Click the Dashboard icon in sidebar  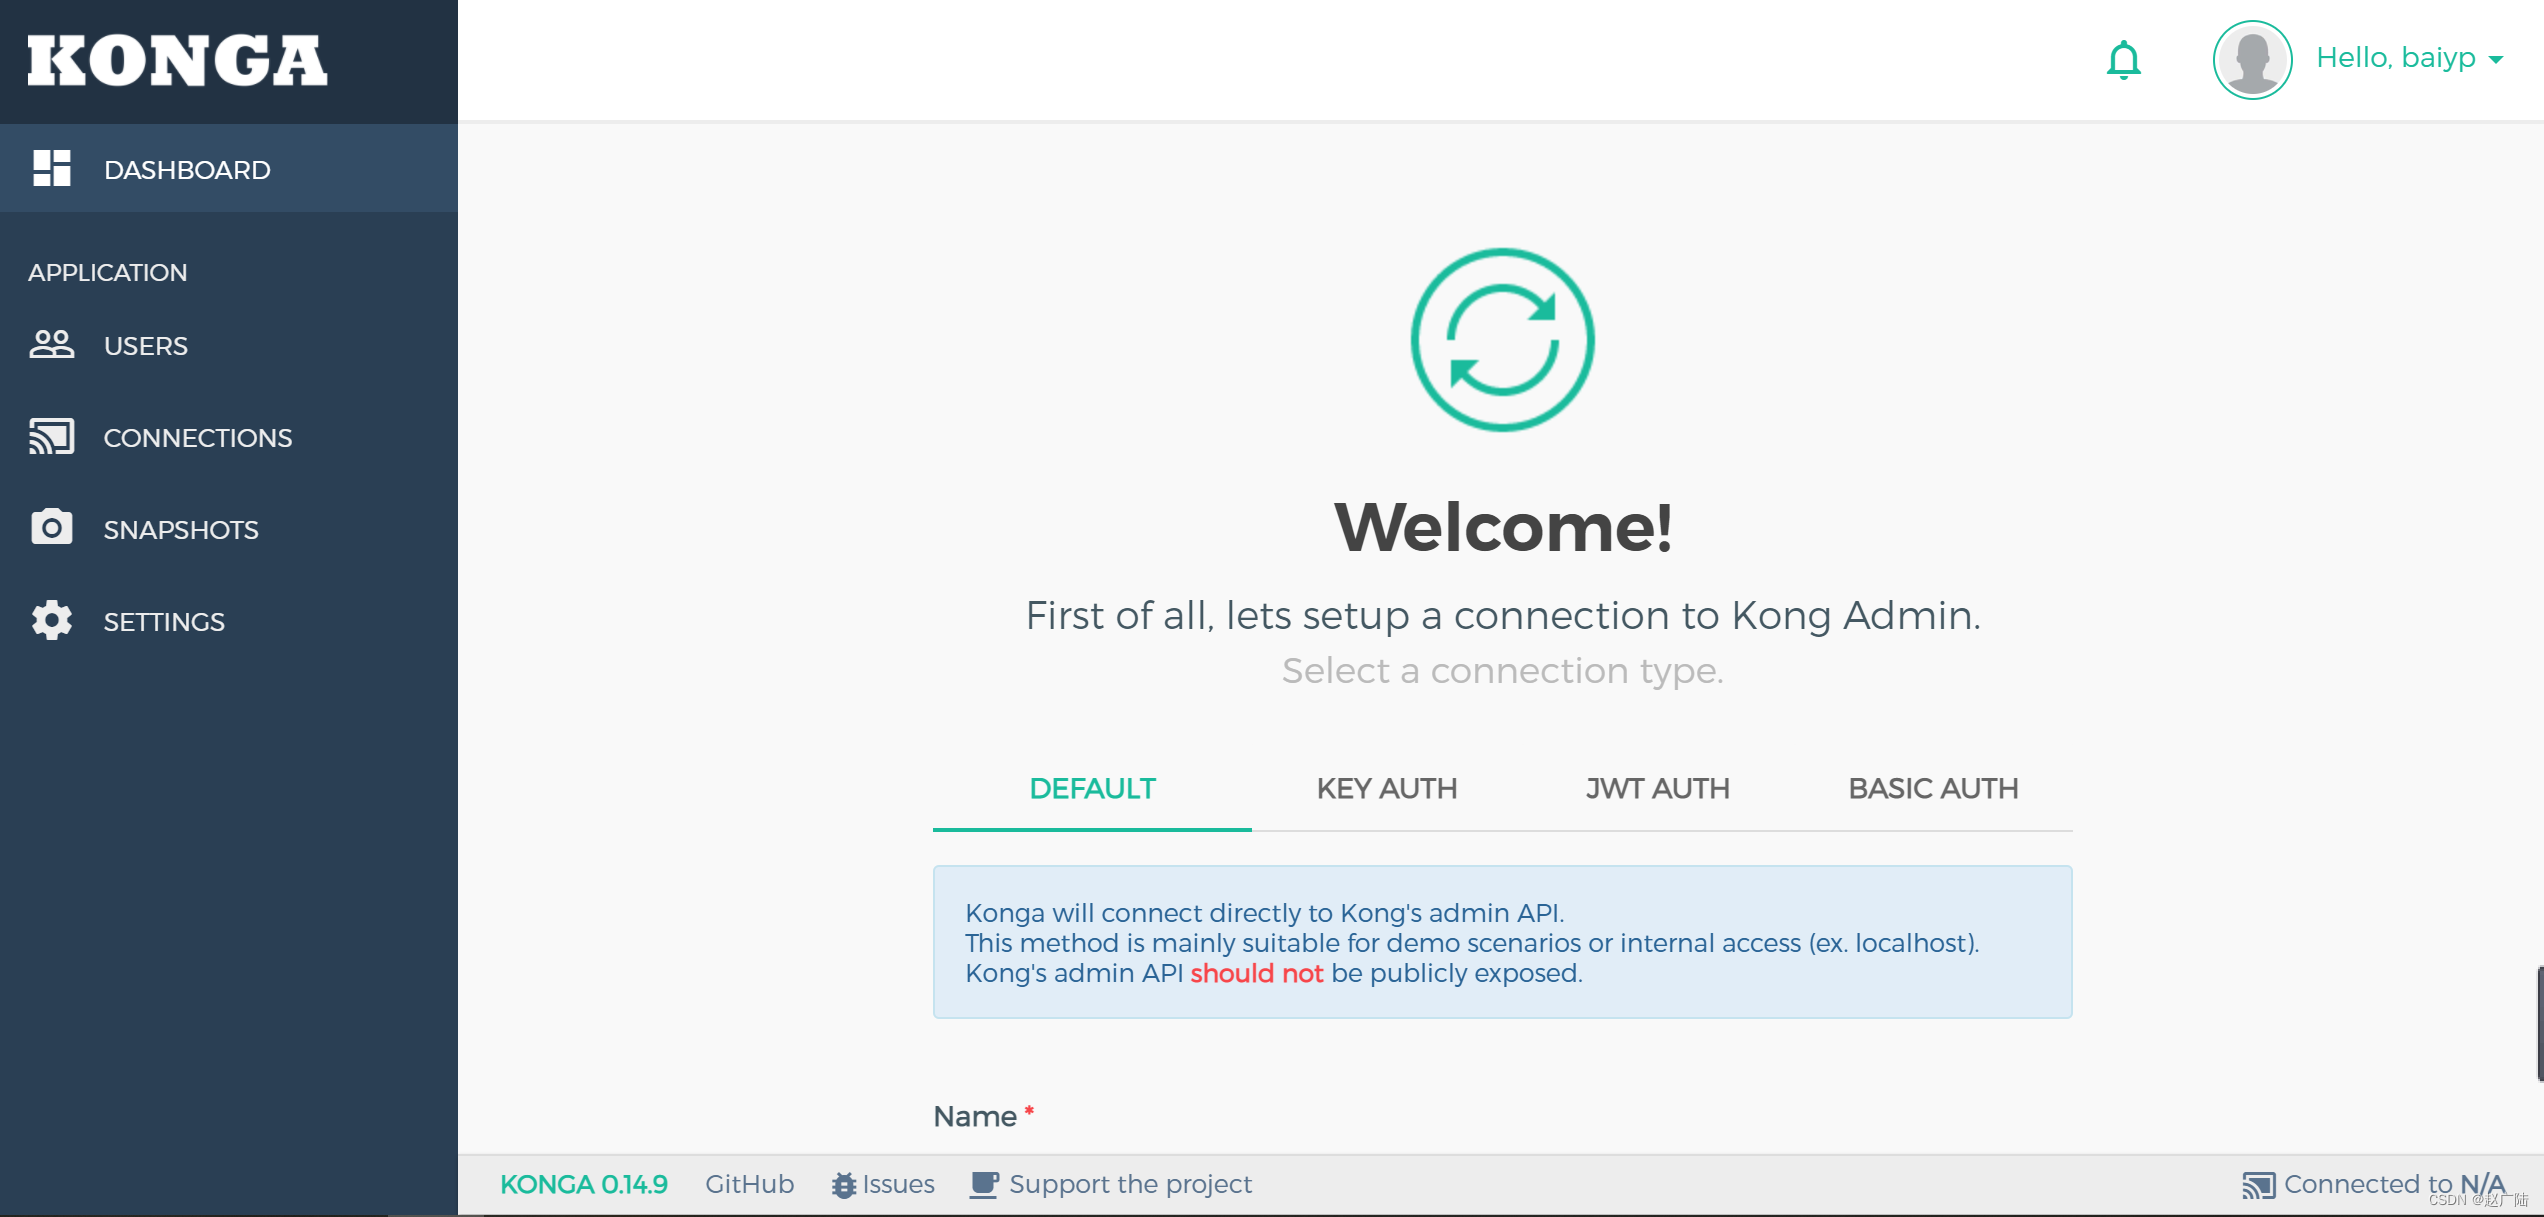click(x=49, y=169)
